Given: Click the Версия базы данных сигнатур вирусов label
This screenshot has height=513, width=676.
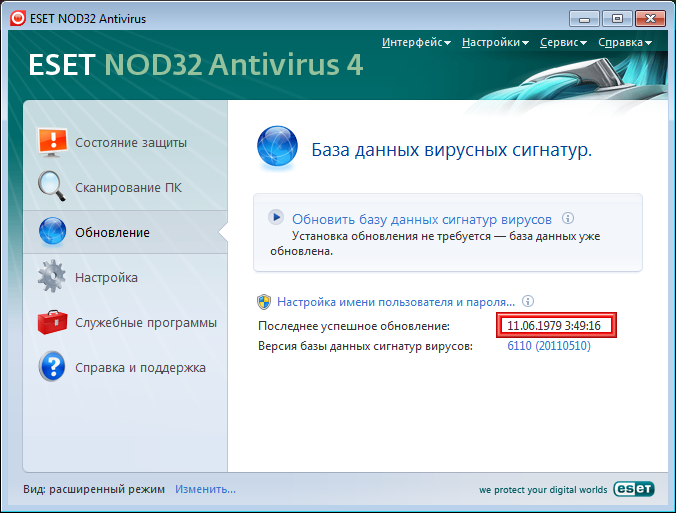Looking at the screenshot, I should (366, 346).
